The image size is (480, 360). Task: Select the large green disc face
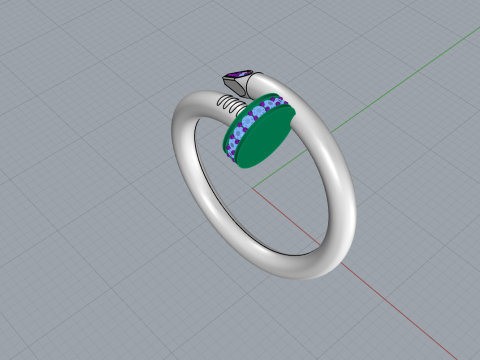point(267,137)
